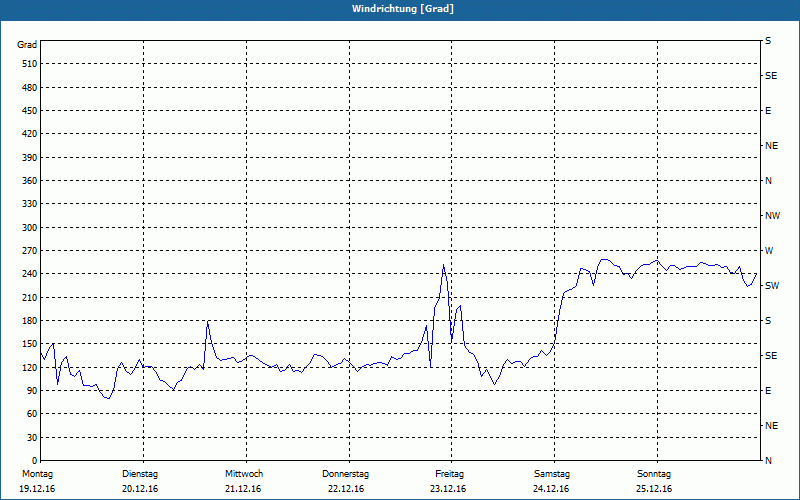This screenshot has height=500, width=800.
Task: Select the y-axis value 150
Action: 29,344
